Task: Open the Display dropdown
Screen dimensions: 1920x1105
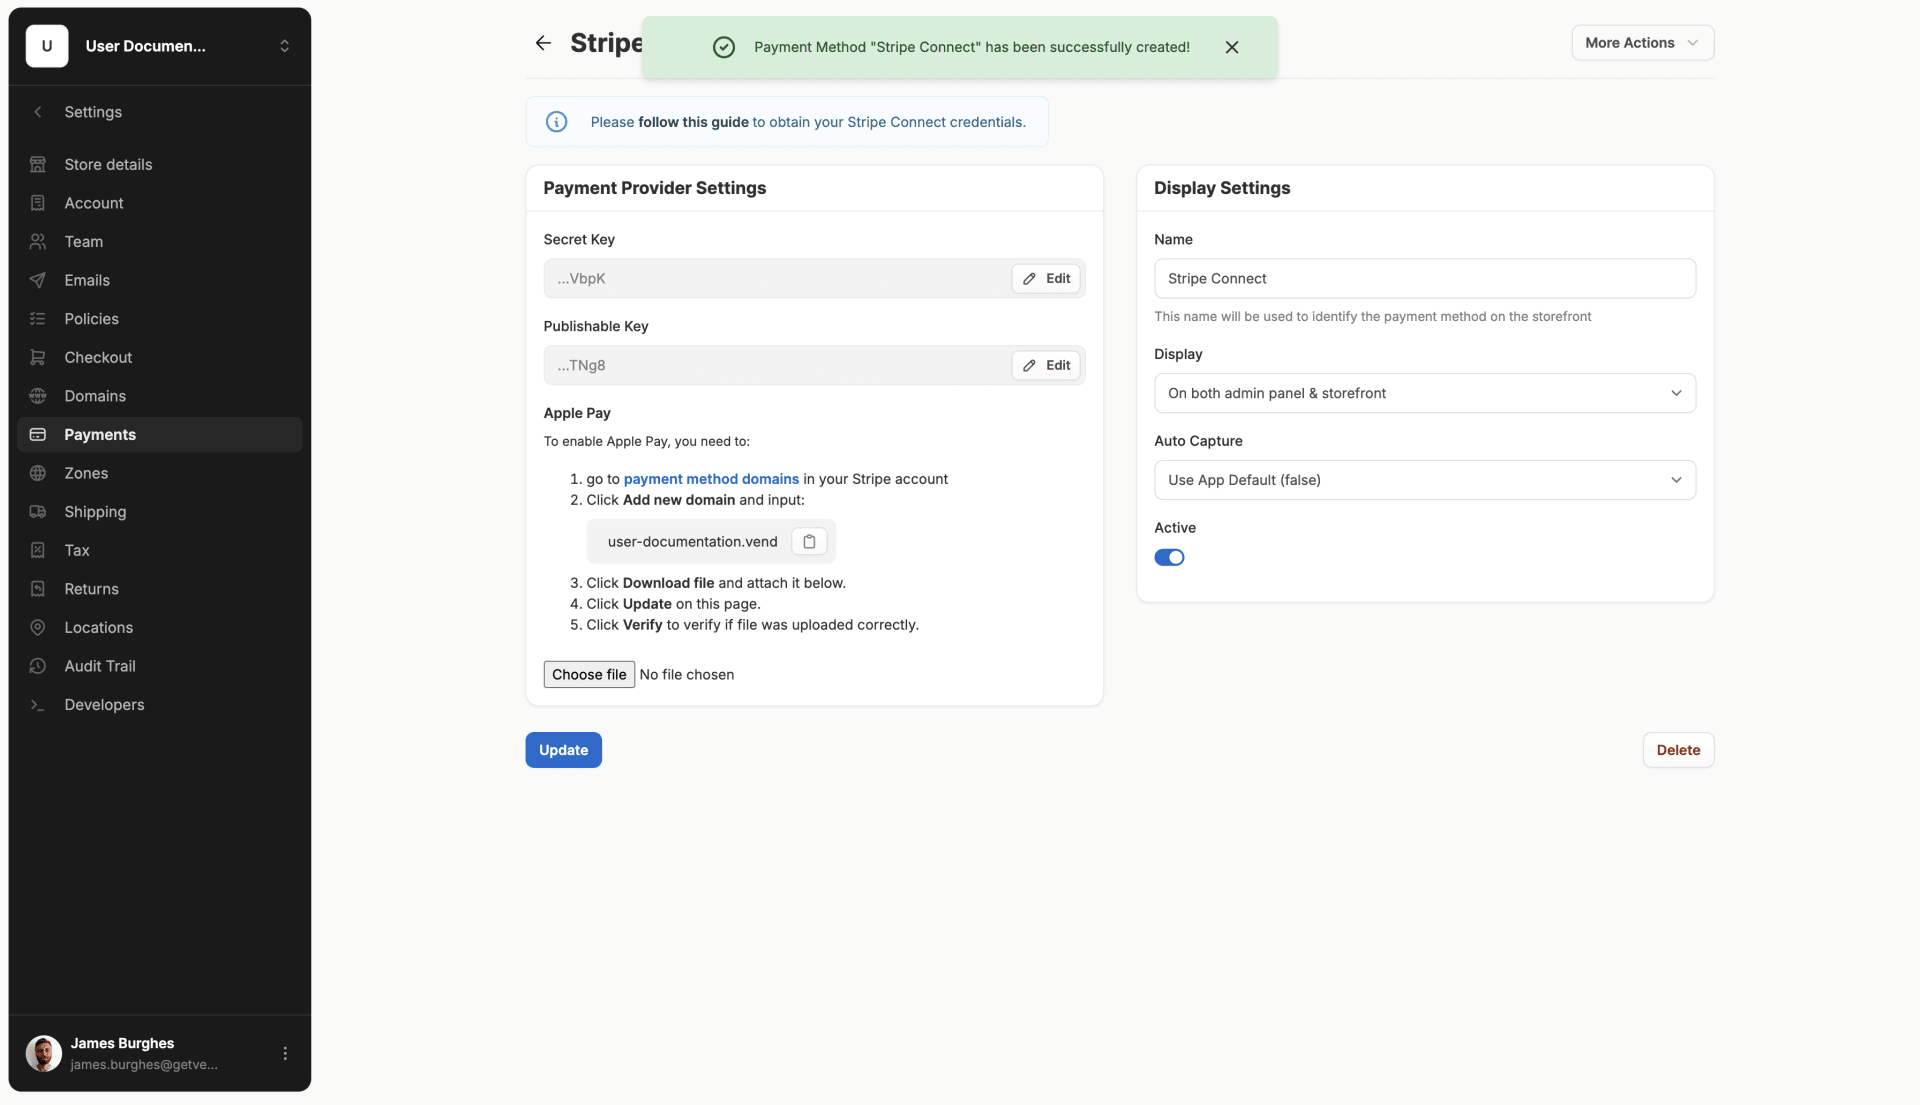Action: 1424,393
